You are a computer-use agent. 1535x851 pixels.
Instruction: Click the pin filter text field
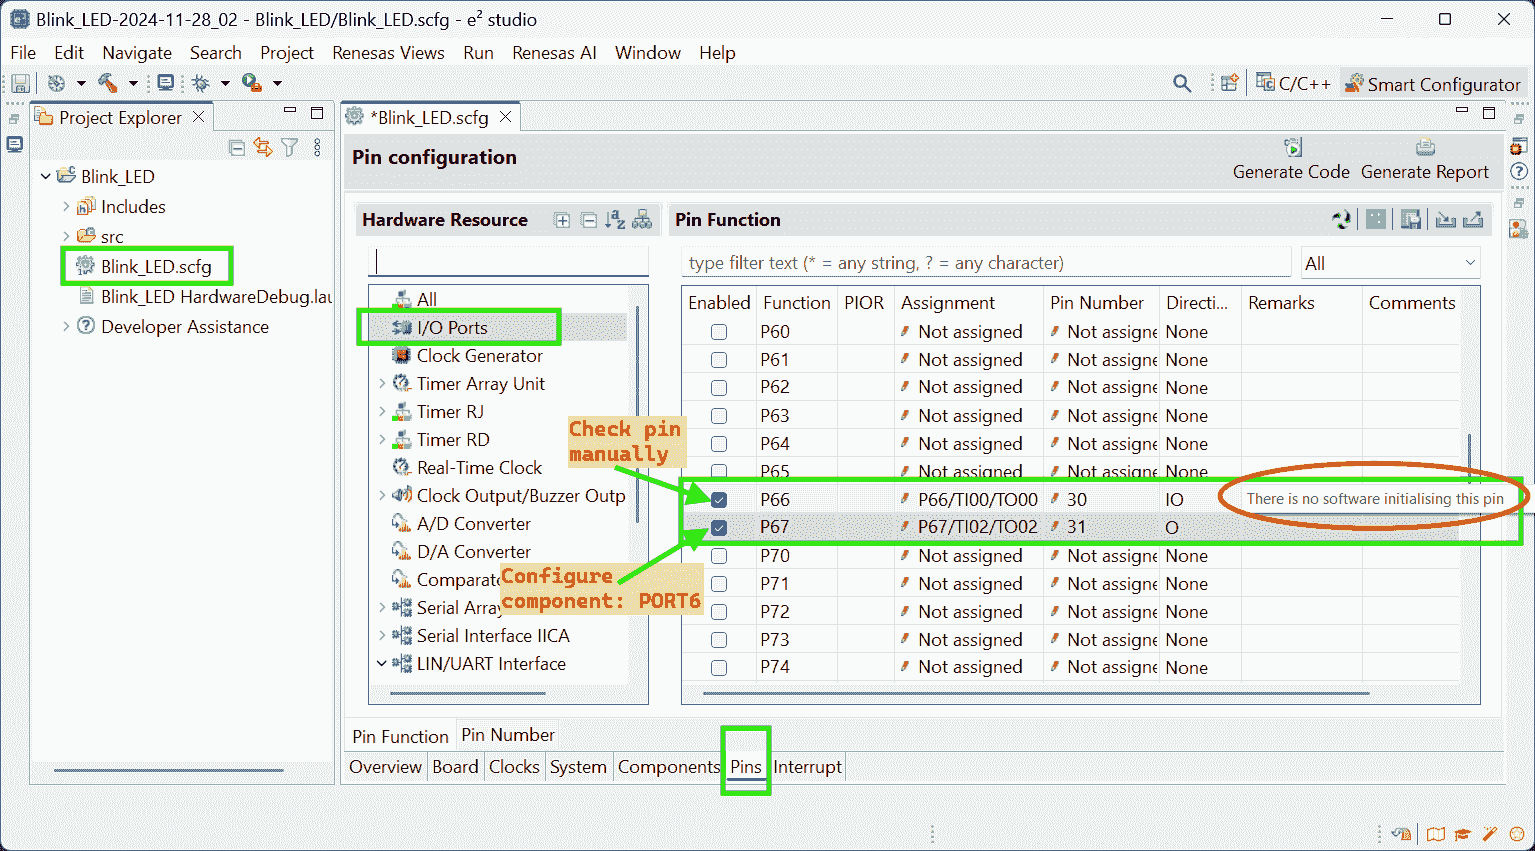coord(985,263)
